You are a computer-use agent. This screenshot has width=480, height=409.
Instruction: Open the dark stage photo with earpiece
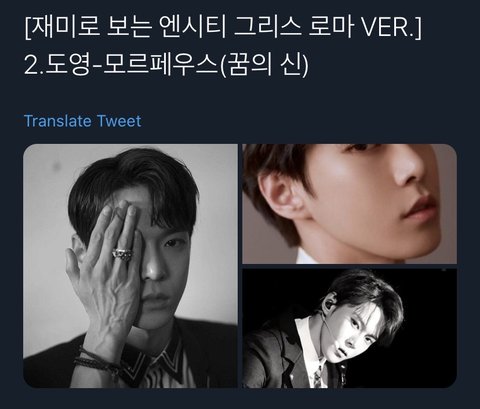click(349, 328)
